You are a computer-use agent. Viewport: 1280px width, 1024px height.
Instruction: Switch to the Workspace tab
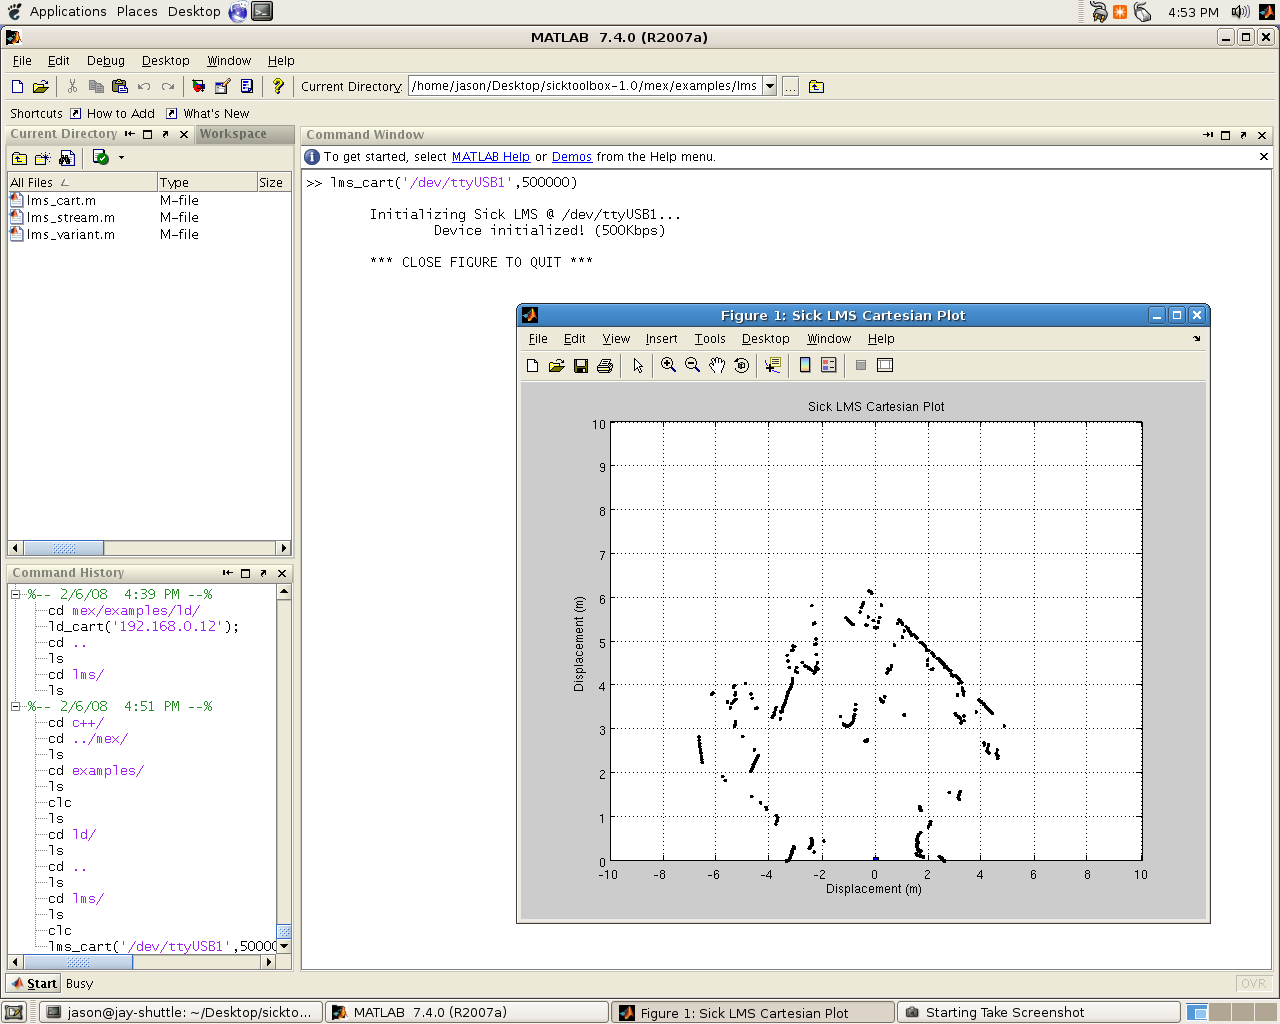pyautogui.click(x=233, y=134)
